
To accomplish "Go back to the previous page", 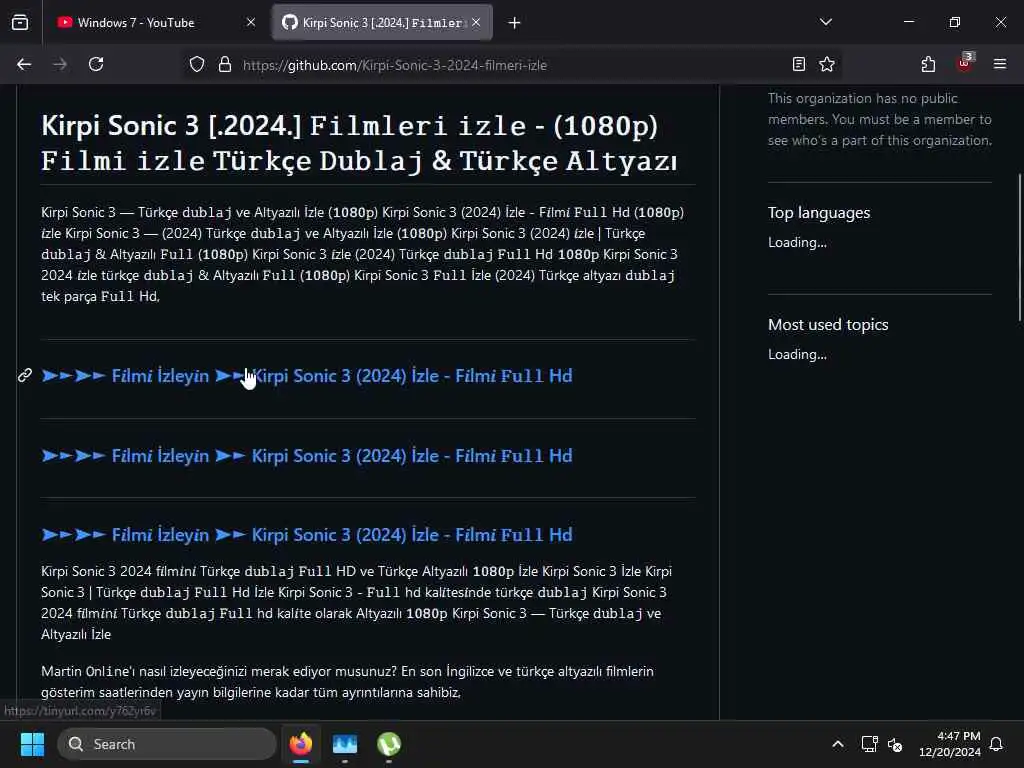I will point(24,64).
